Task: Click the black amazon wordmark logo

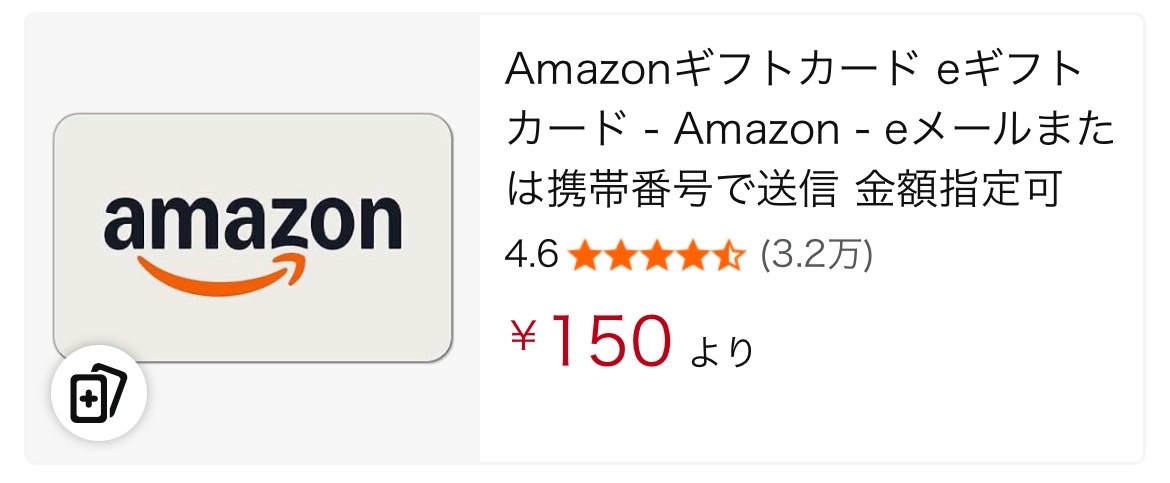Action: click(x=252, y=222)
